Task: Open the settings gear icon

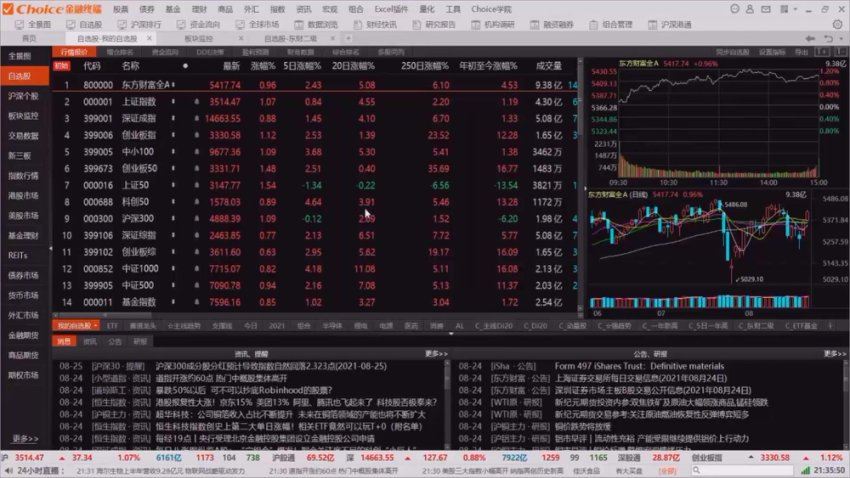Action: coord(838,24)
